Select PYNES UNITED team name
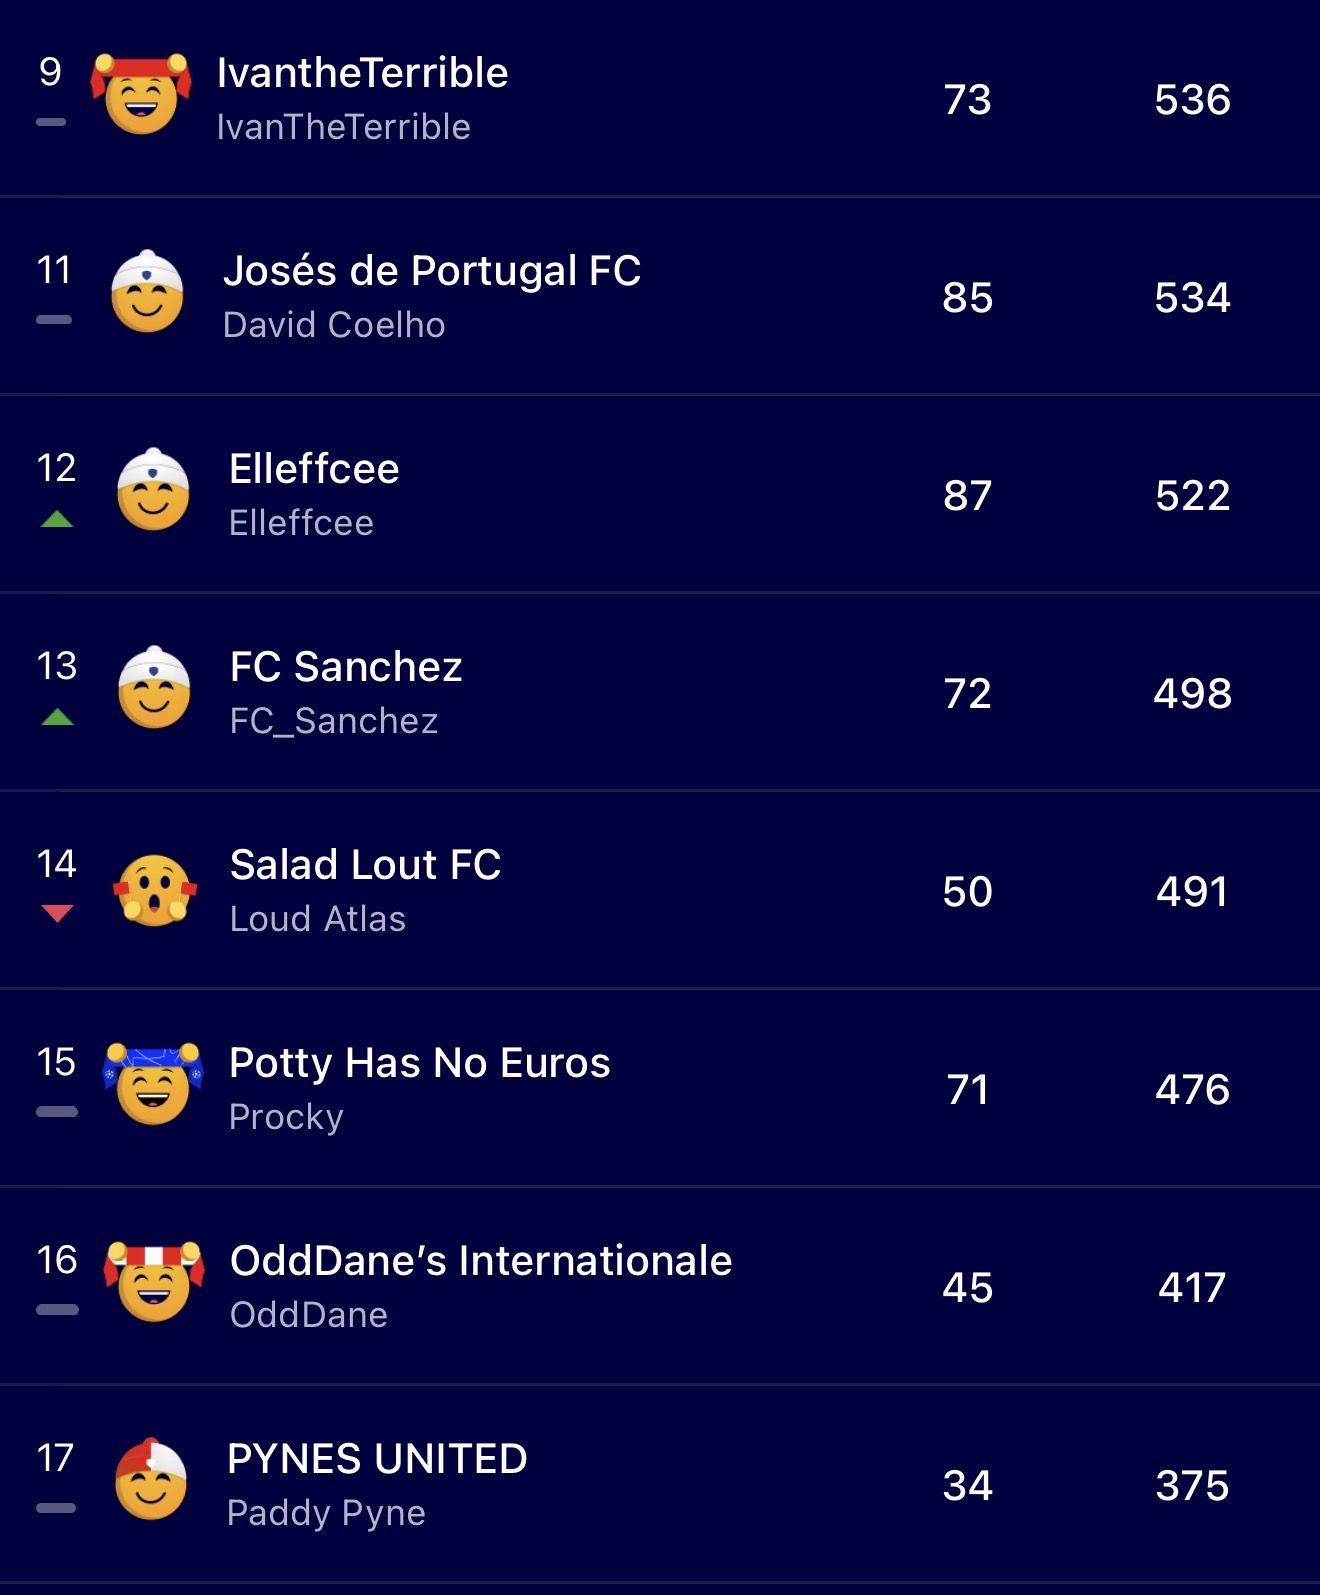Viewport: 1320px width, 1595px height. point(377,1459)
